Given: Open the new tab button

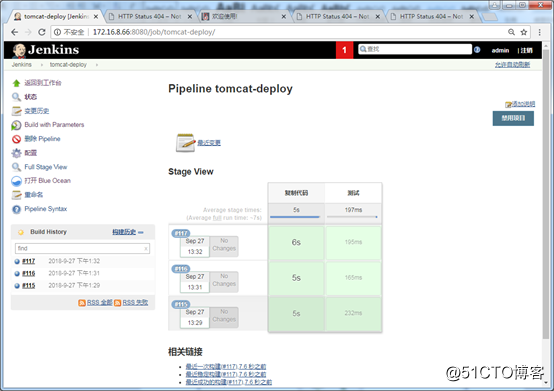Looking at the screenshot, I should point(490,17).
